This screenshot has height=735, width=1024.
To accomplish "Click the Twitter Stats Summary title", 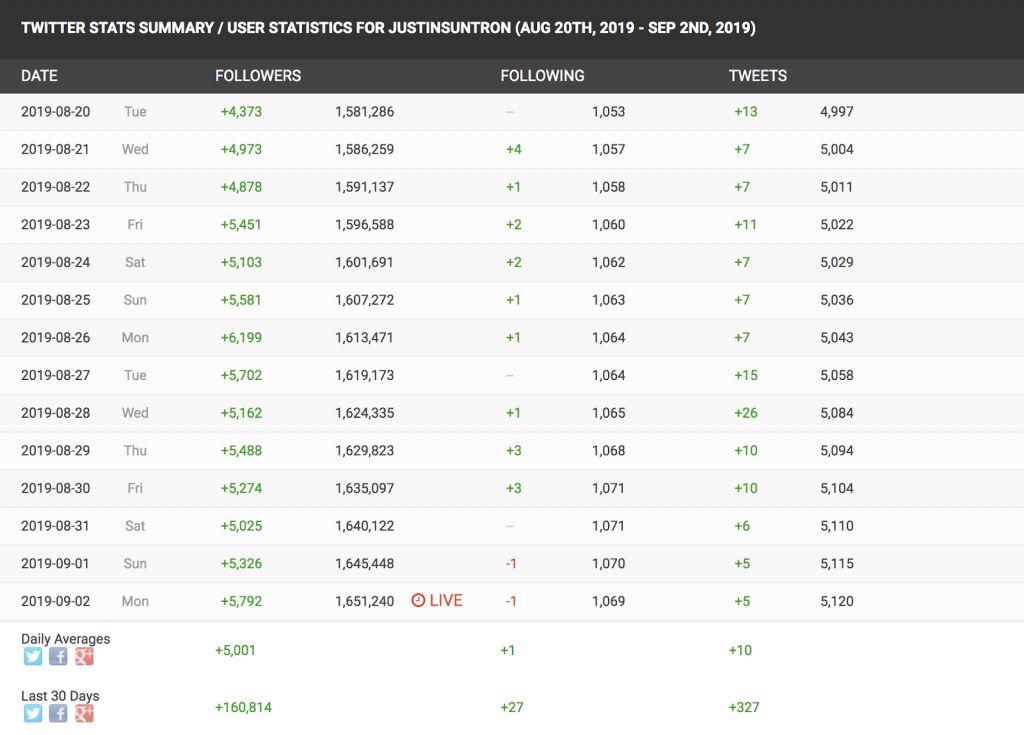I will point(388,28).
